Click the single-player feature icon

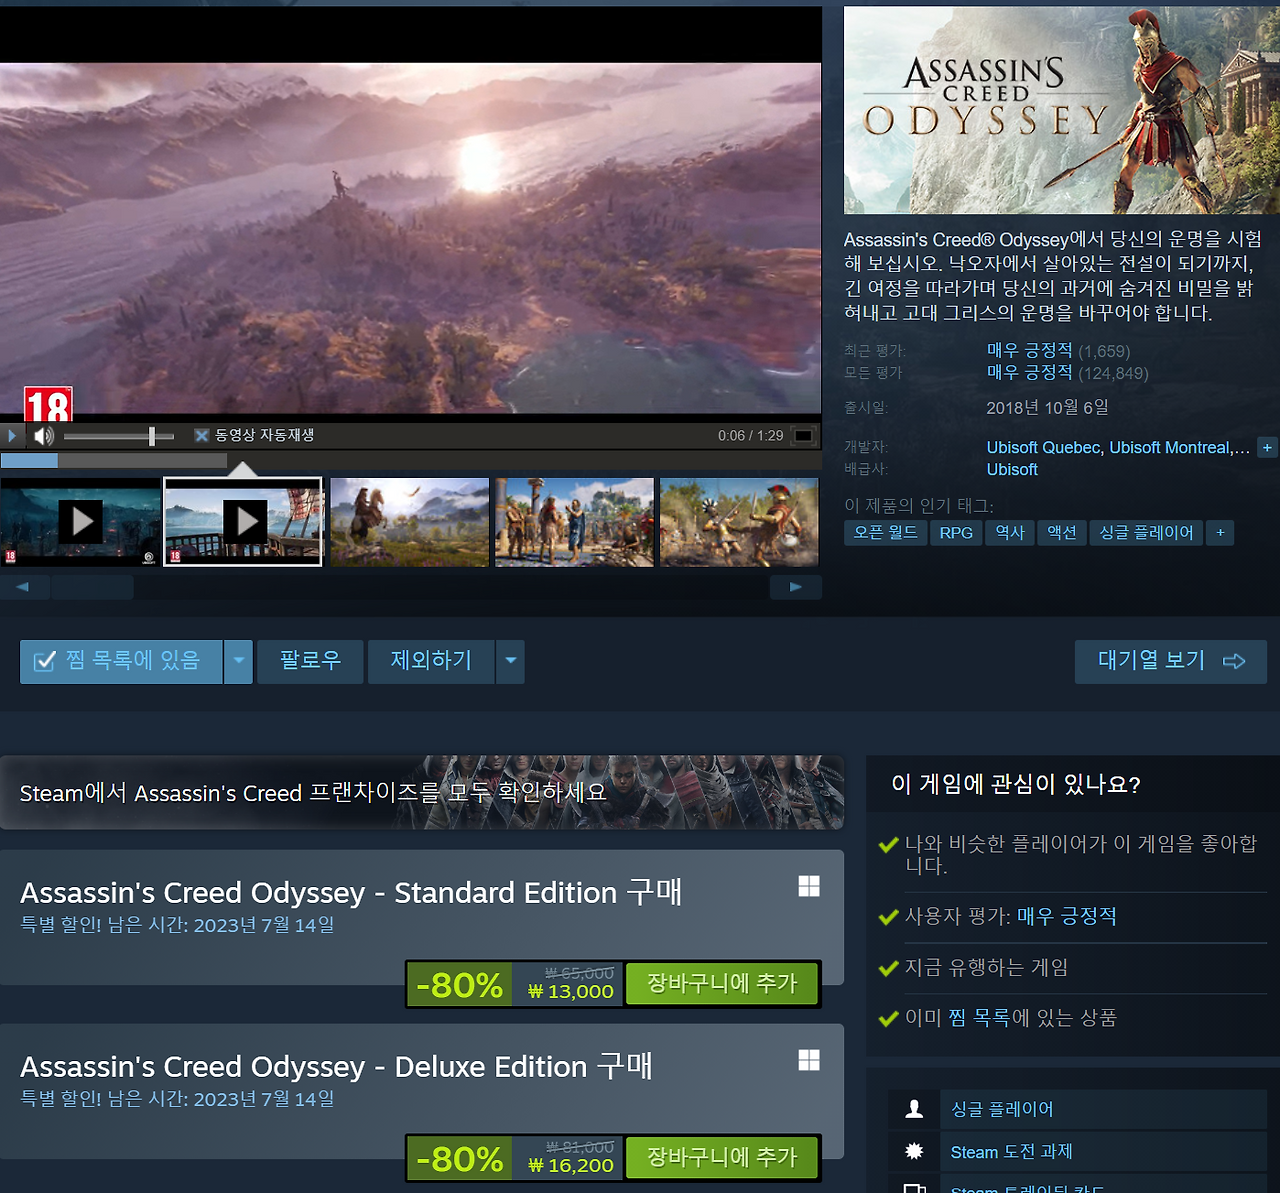[x=913, y=1108]
